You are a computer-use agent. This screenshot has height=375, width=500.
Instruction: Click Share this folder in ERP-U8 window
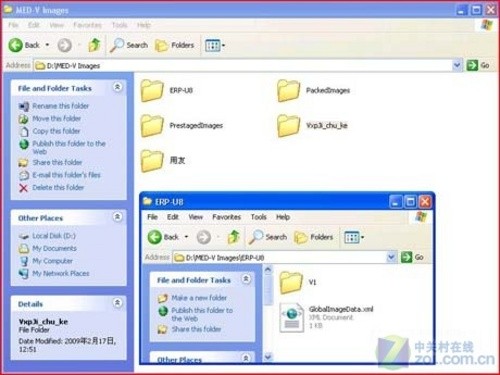189,329
